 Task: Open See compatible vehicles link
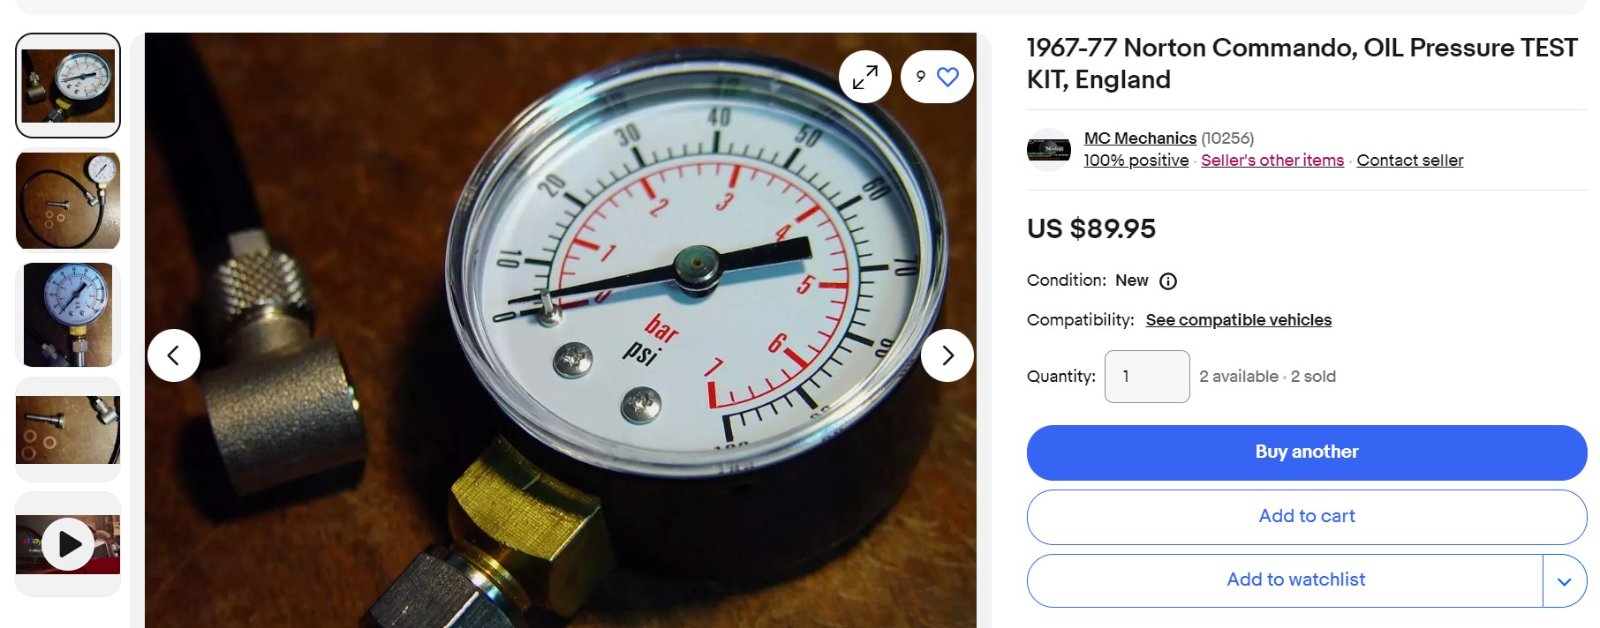coord(1238,320)
